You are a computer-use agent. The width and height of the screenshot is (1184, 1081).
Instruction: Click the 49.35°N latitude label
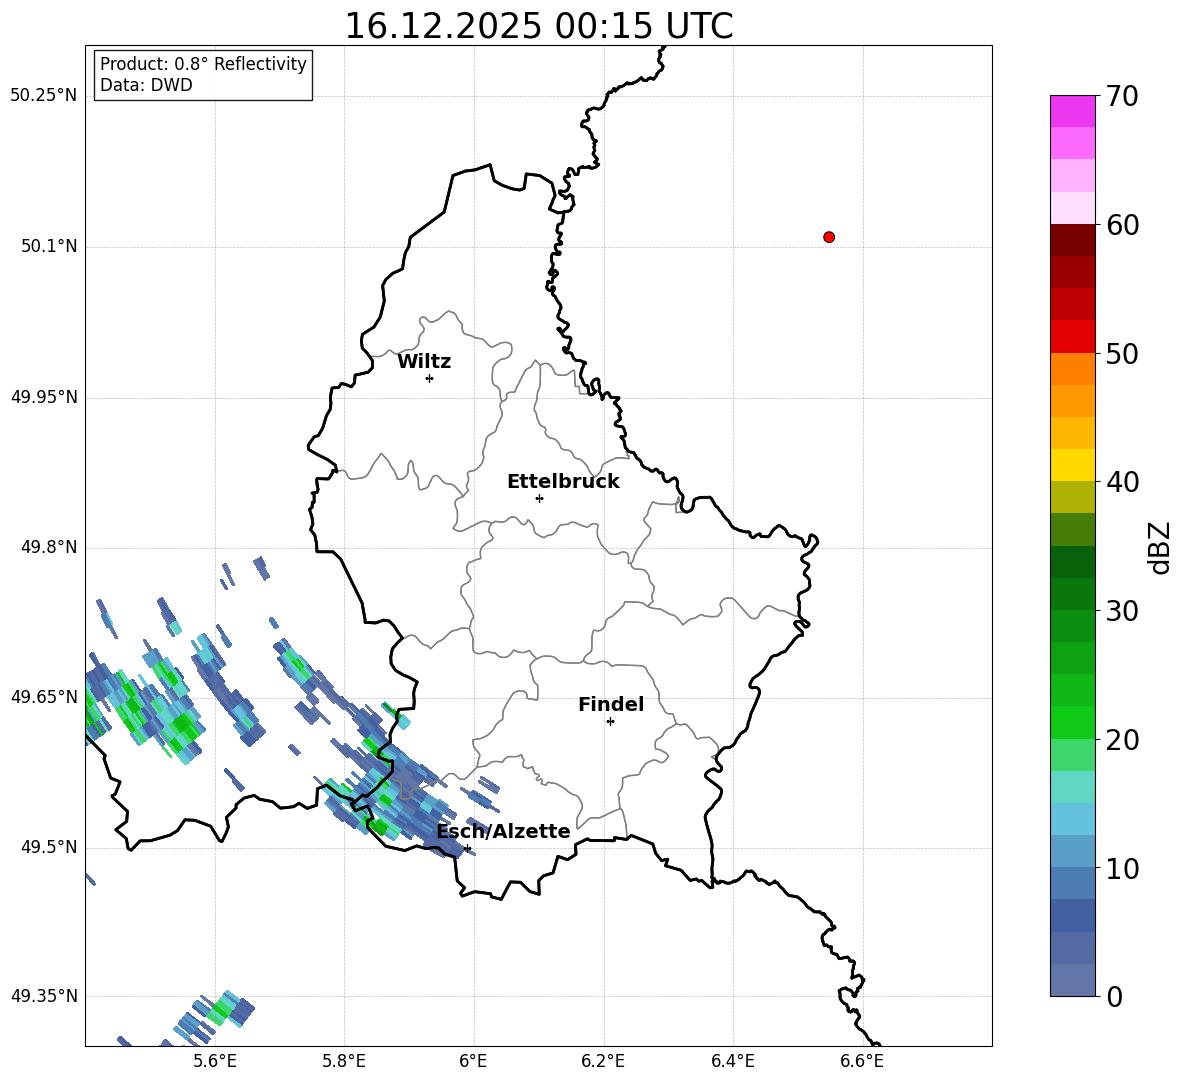[44, 996]
